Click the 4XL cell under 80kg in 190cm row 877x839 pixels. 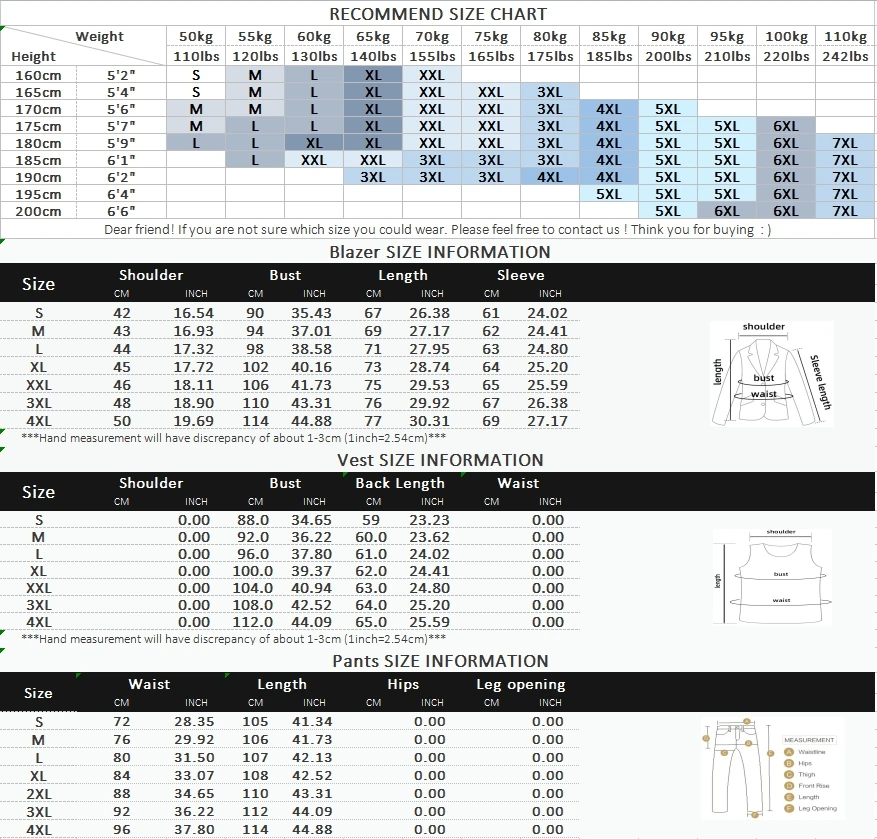(550, 177)
